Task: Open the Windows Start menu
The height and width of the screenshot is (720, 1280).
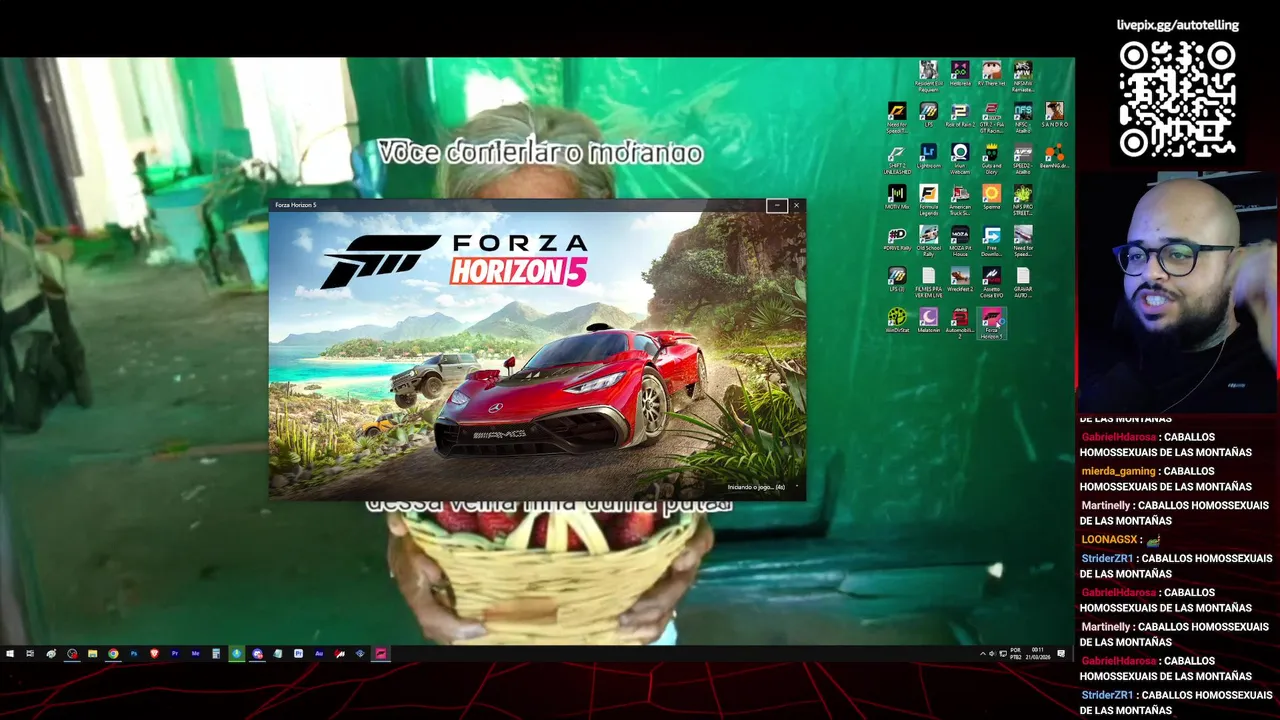Action: pos(10,654)
